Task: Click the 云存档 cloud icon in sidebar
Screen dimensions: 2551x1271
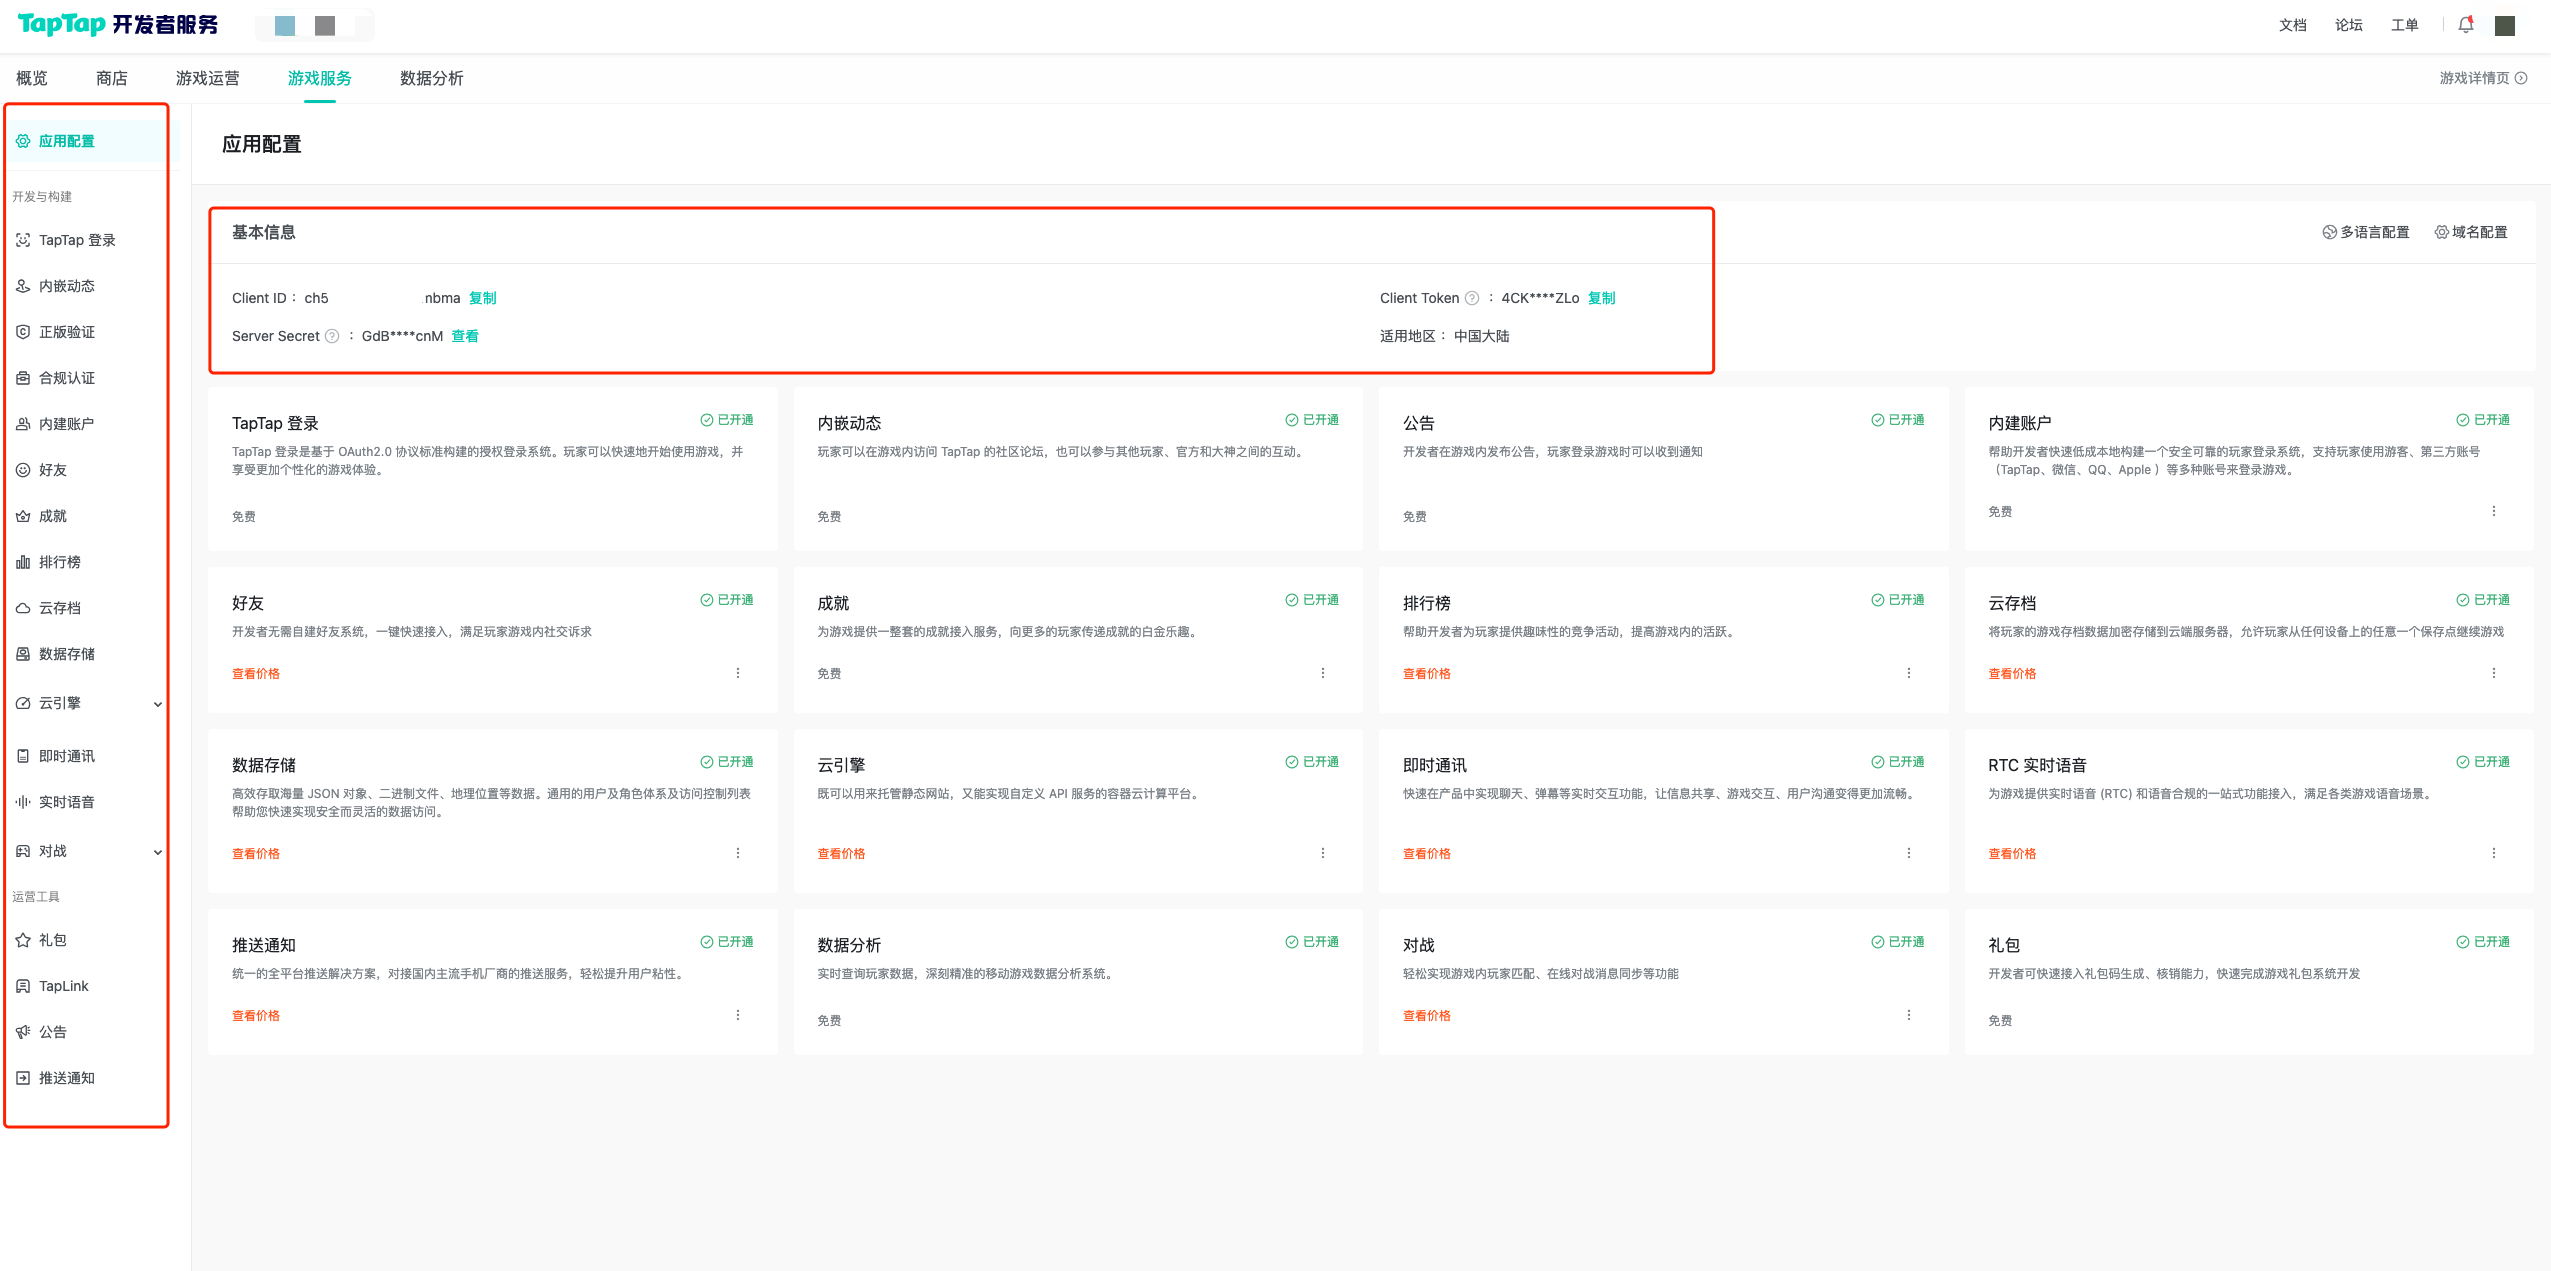Action: (x=23, y=608)
